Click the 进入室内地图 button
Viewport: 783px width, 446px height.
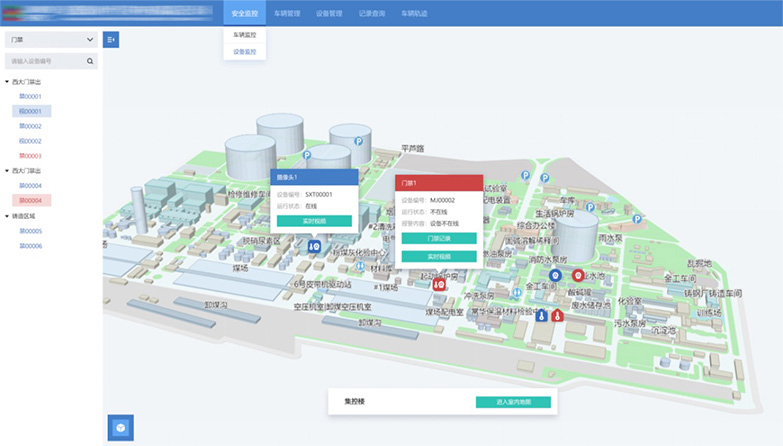tap(513, 402)
